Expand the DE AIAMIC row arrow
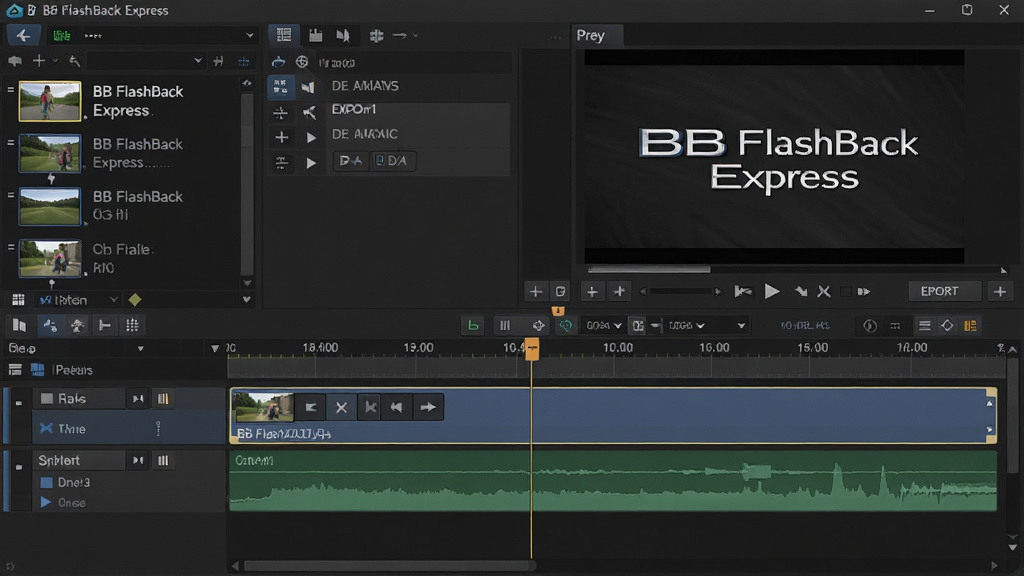Screen dimensions: 1024x576 click(x=312, y=137)
